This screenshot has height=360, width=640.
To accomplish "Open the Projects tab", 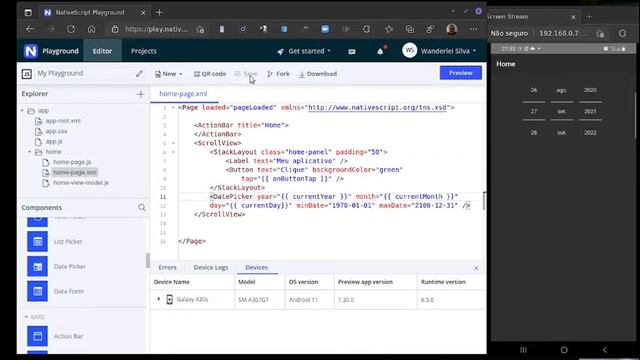I will tap(144, 51).
